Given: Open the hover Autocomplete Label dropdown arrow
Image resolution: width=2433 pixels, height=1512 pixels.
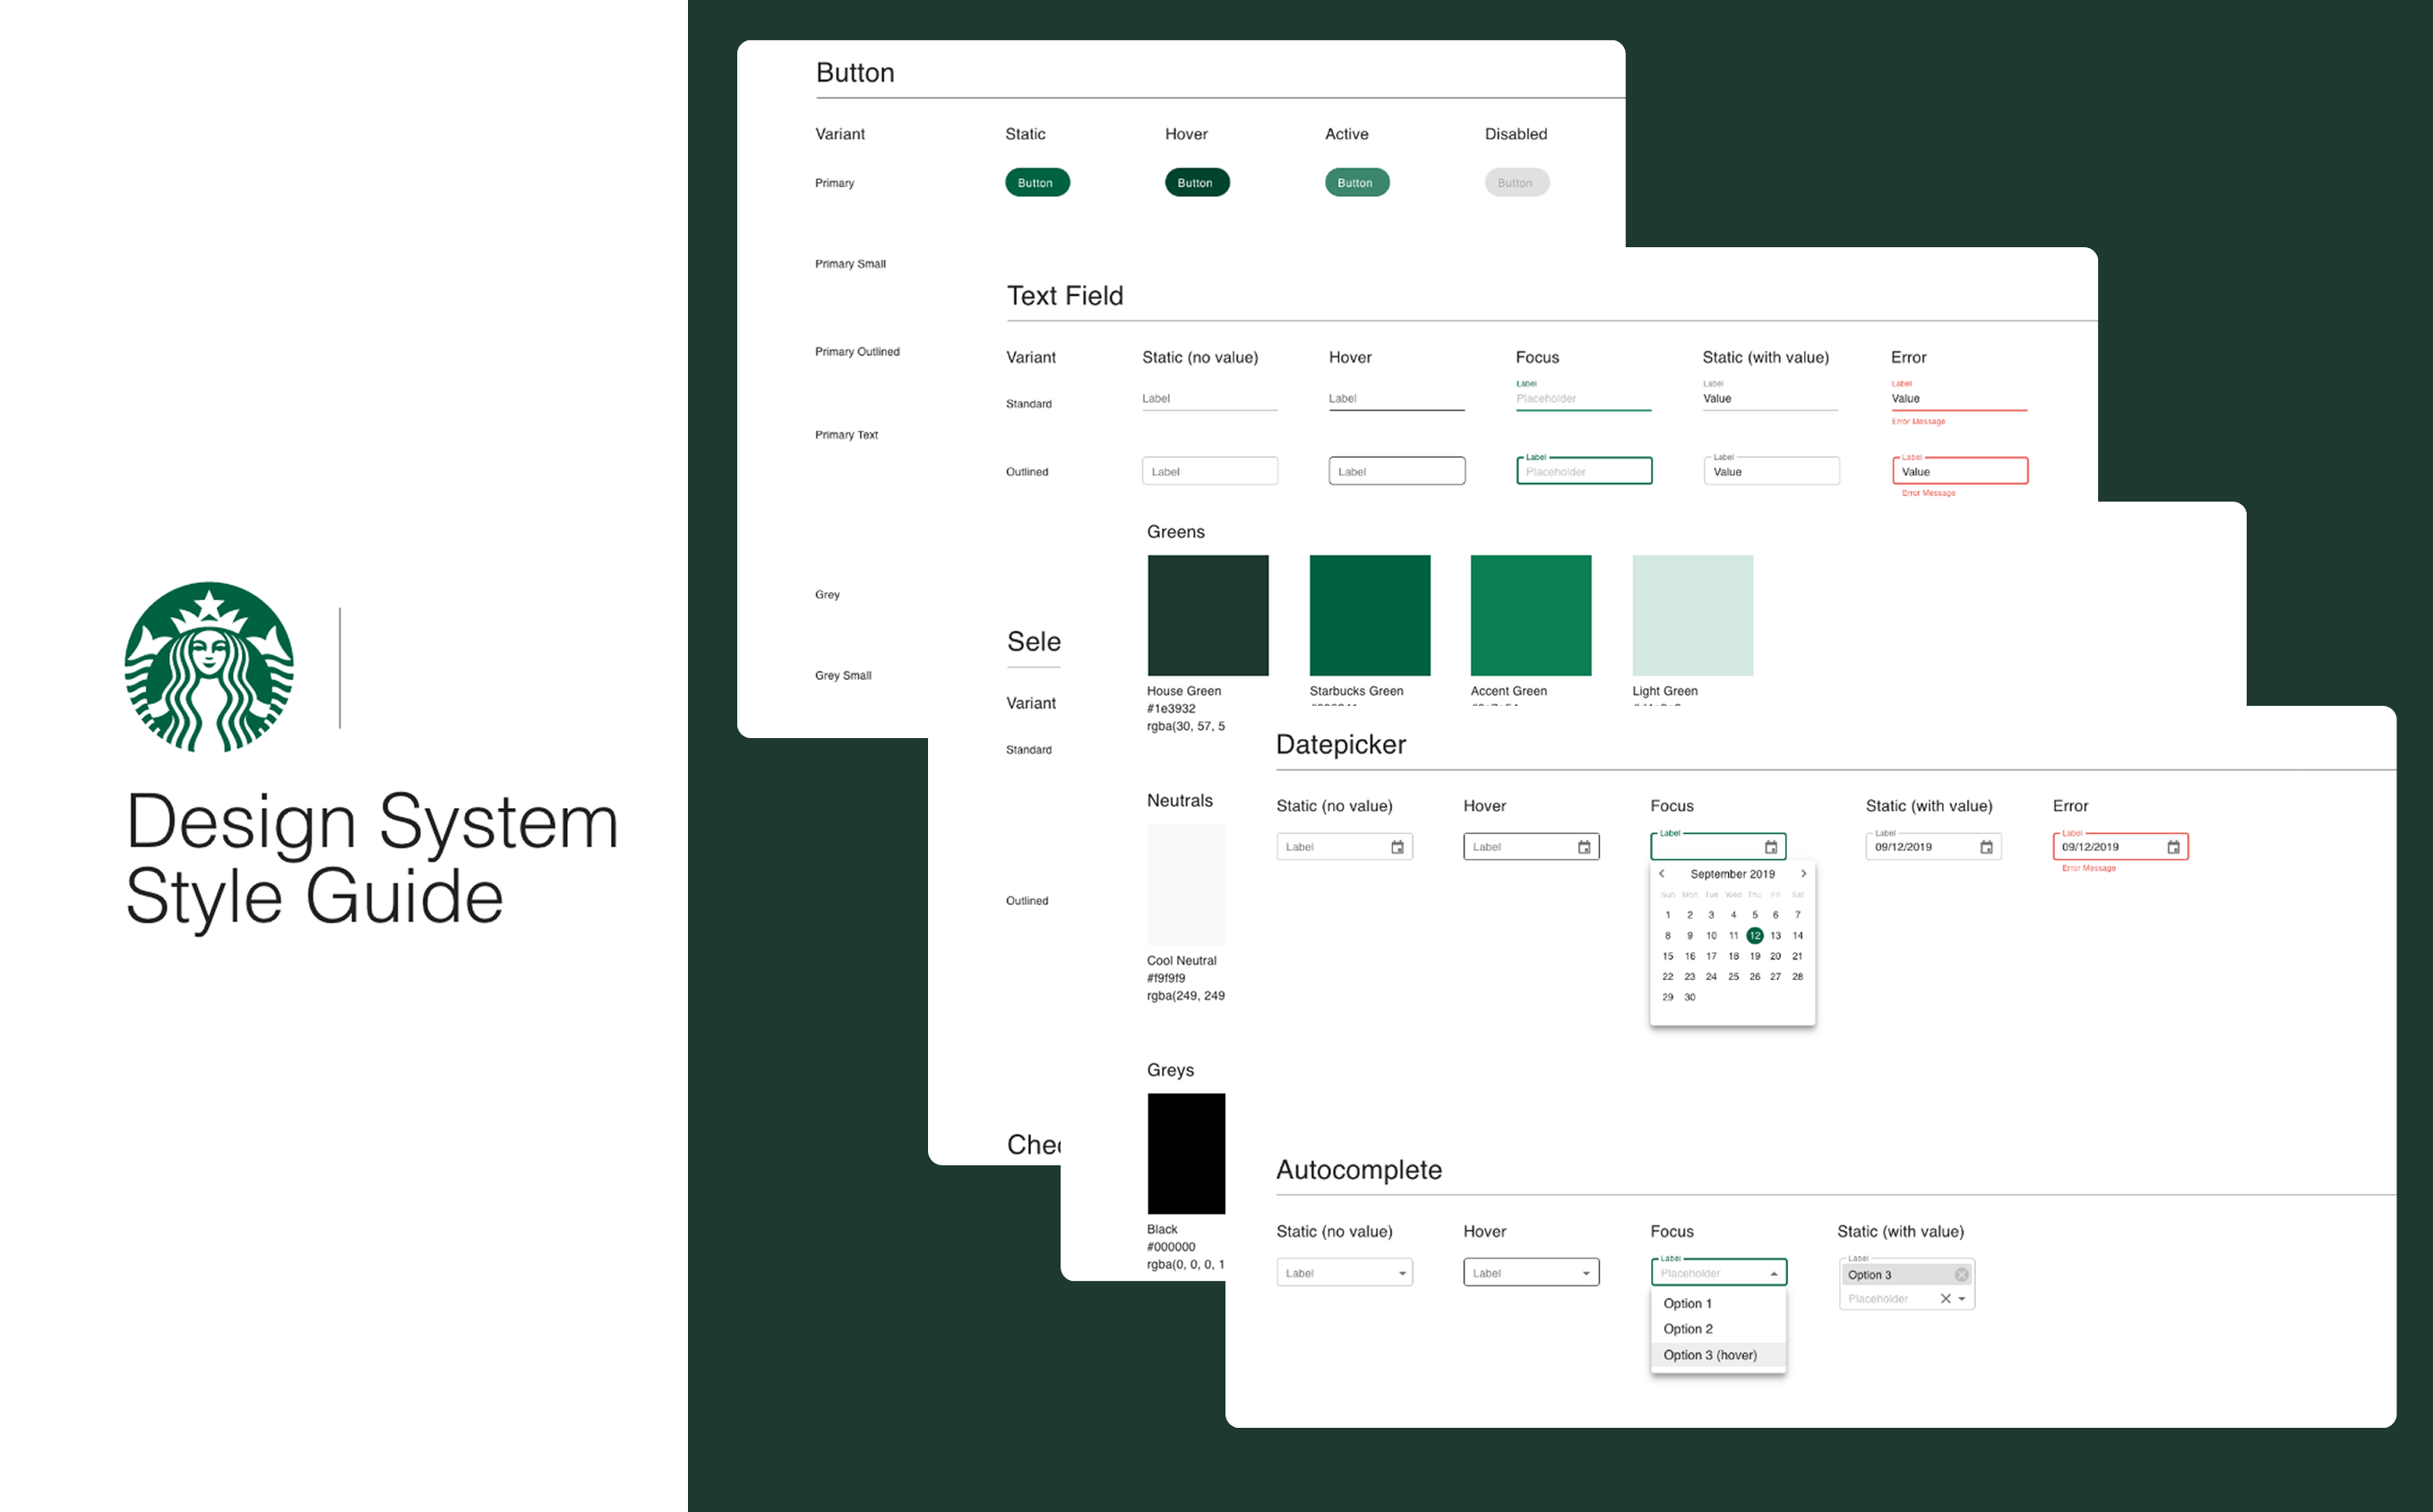Looking at the screenshot, I should pyautogui.click(x=1587, y=1271).
